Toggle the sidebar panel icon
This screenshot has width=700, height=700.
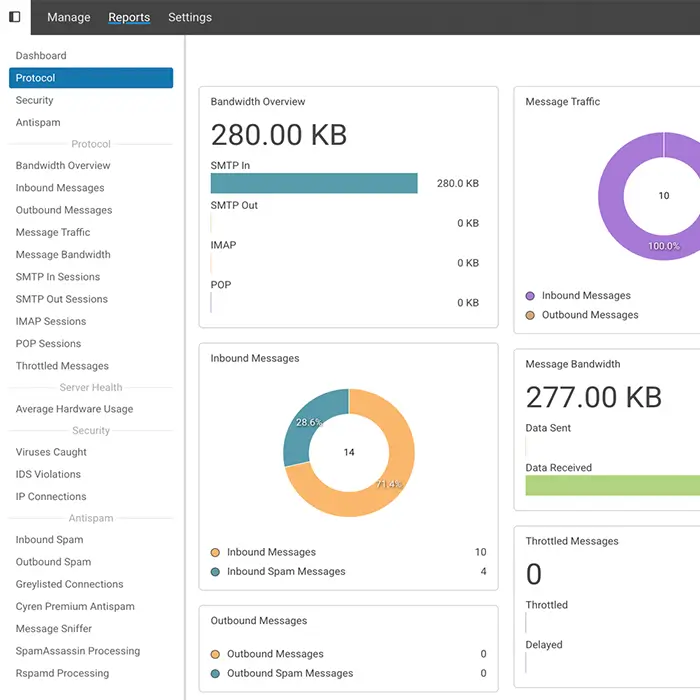(15, 17)
